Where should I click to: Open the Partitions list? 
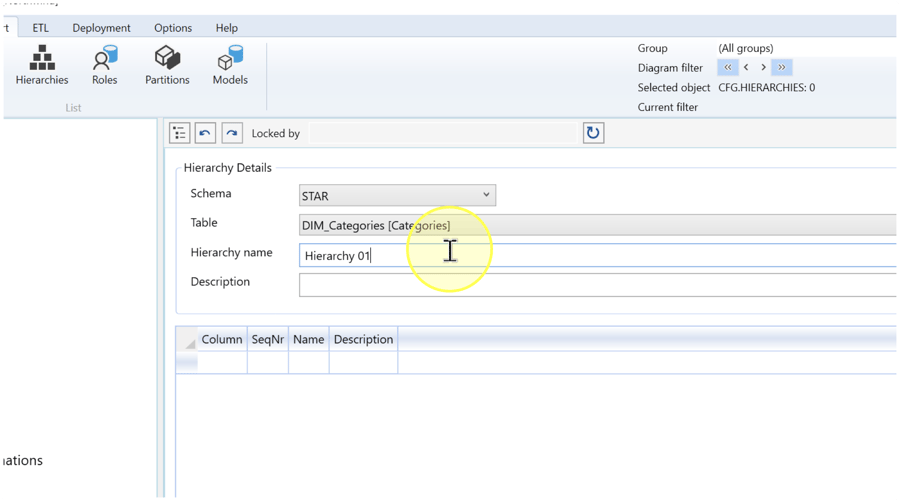tap(167, 65)
